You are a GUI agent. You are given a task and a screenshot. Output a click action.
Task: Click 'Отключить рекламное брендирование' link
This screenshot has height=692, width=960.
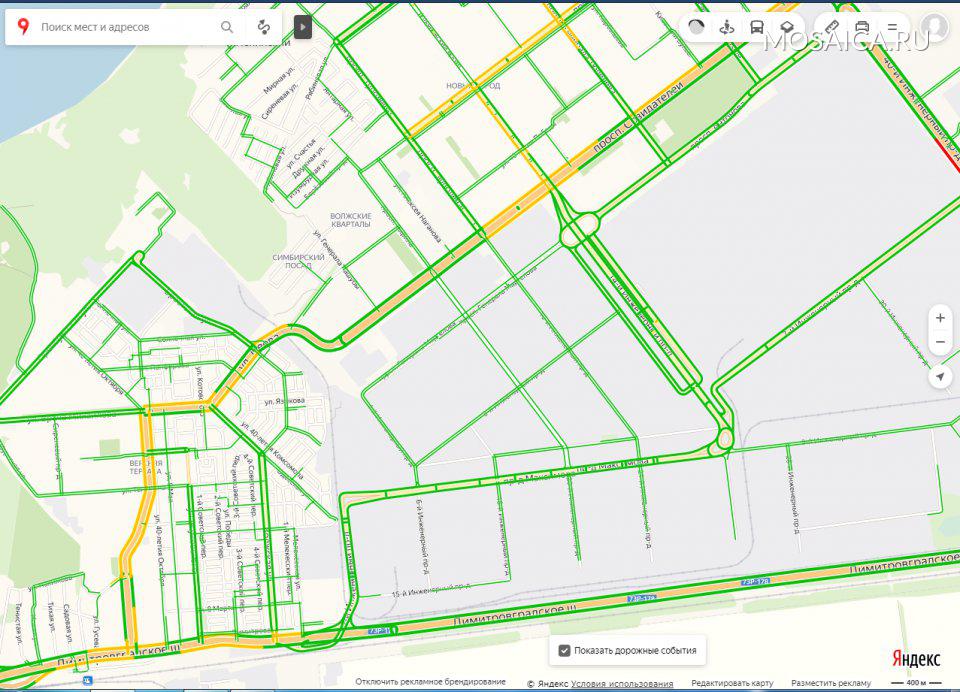[430, 682]
